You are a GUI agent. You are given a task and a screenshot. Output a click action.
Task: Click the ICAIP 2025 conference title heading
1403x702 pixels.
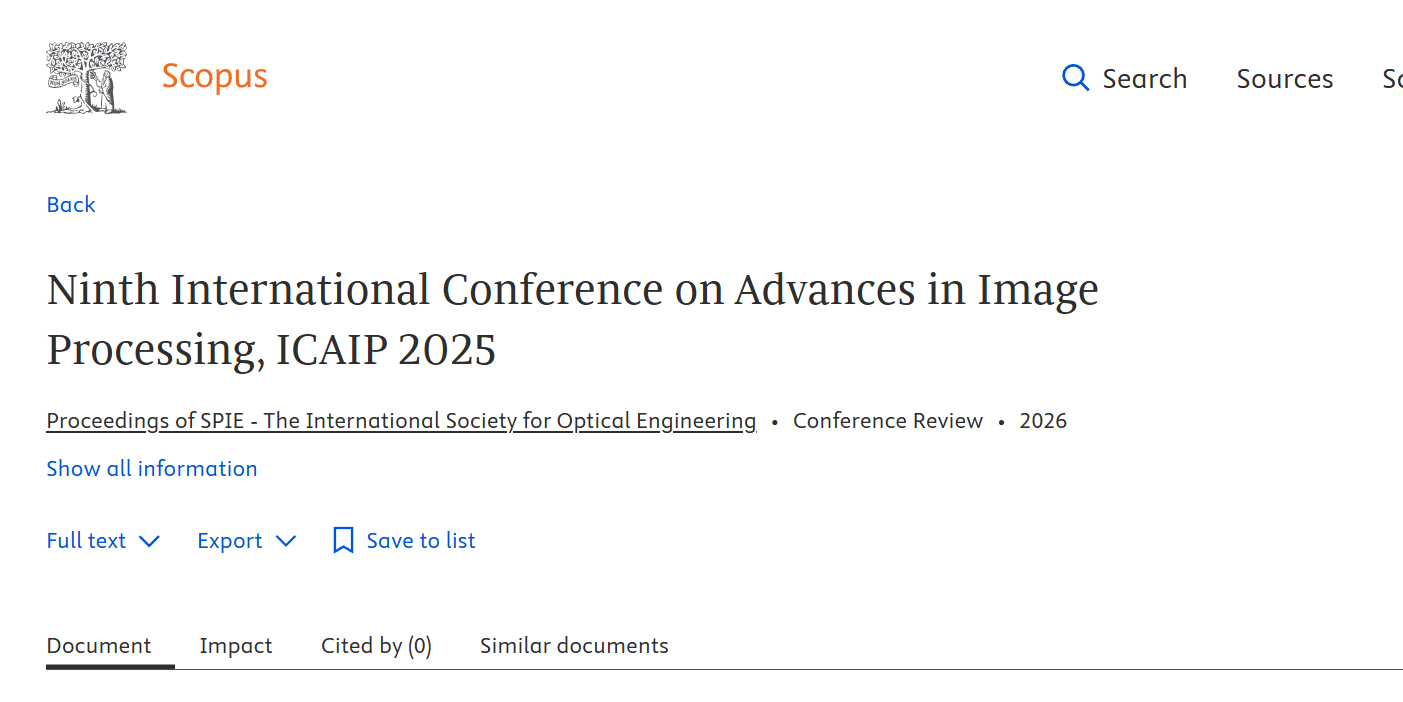[572, 319]
